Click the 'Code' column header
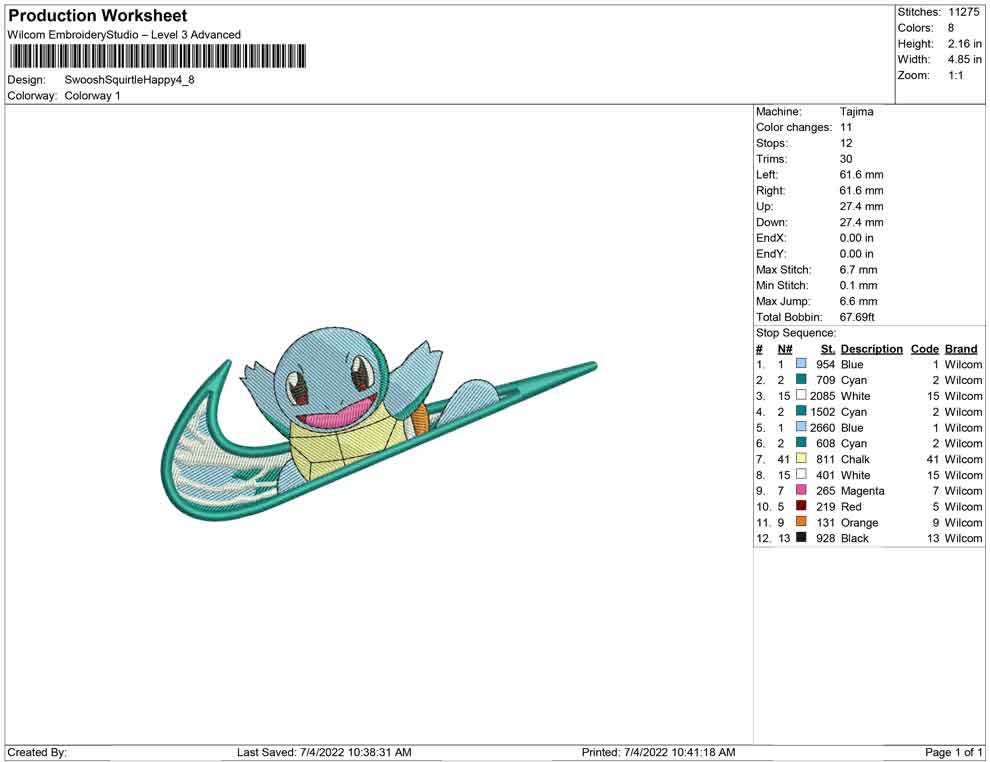Viewport: 990px width, 762px height. tap(924, 349)
